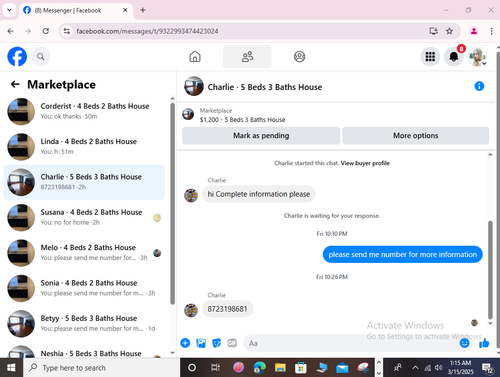The image size is (500, 377).
Task: Open the tab search dropdown arrow
Action: (x=9, y=10)
